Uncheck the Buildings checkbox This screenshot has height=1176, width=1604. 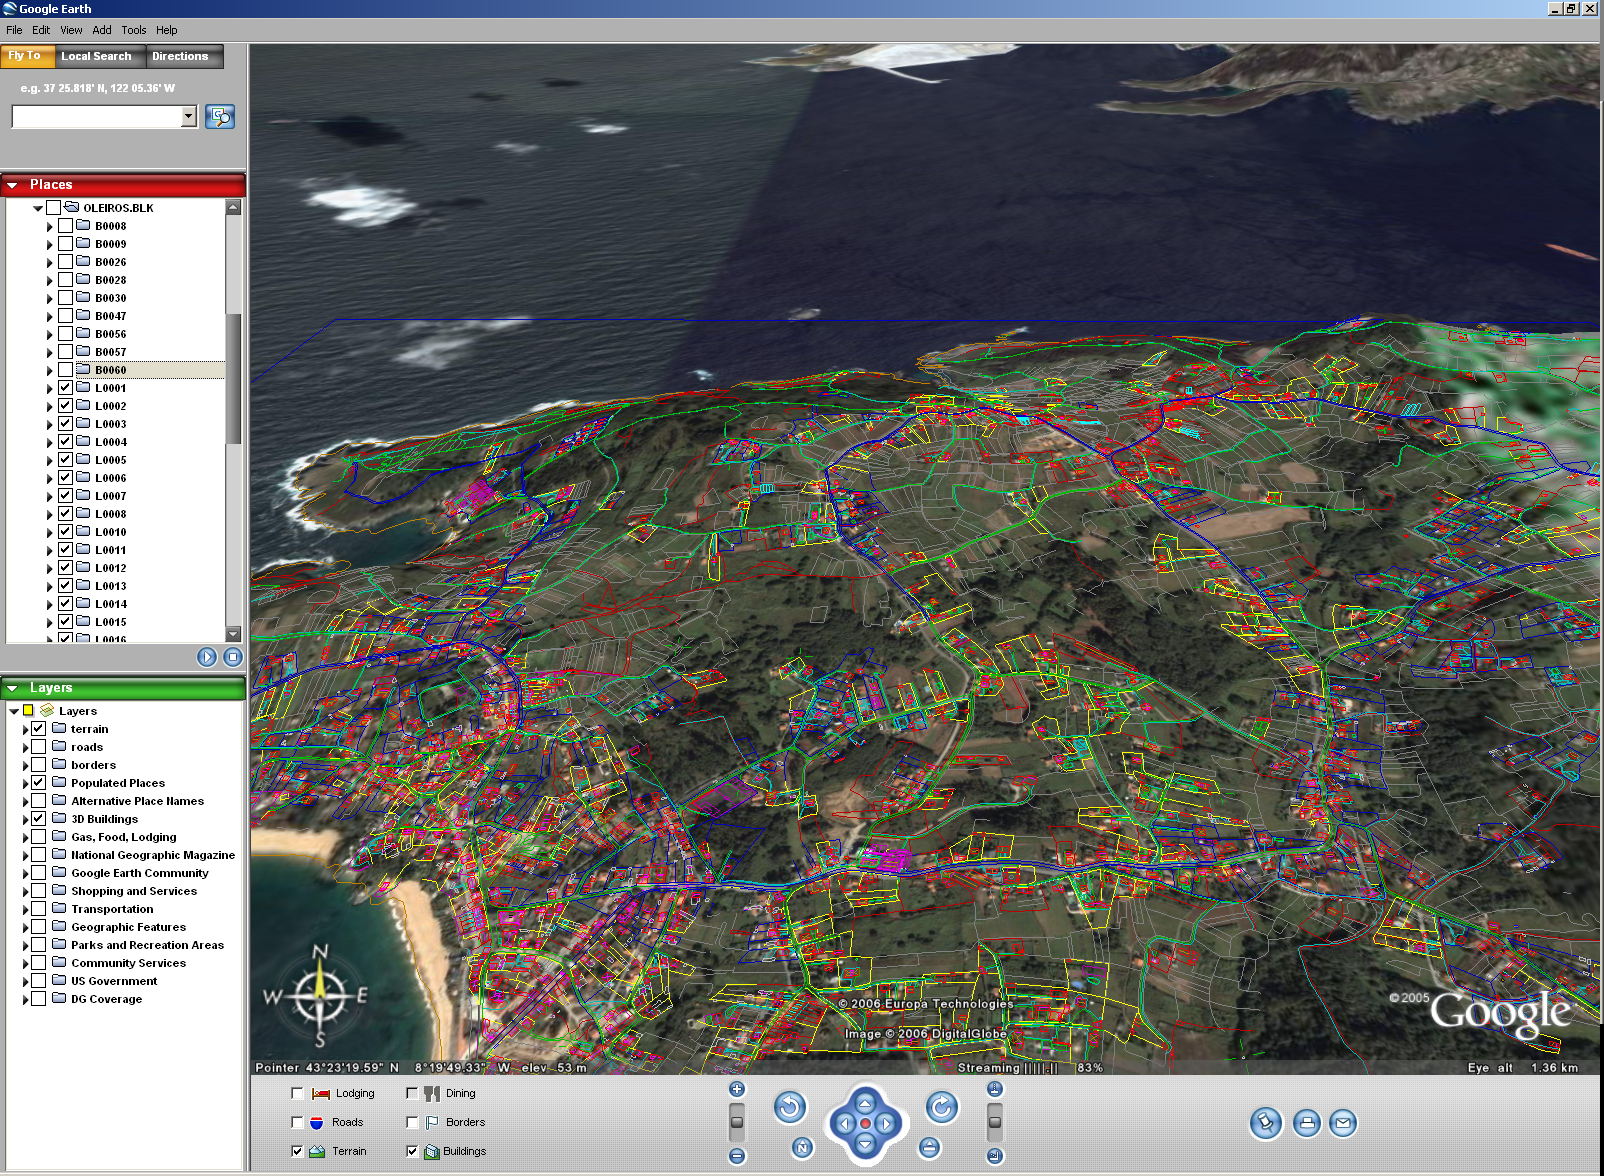(x=412, y=1152)
